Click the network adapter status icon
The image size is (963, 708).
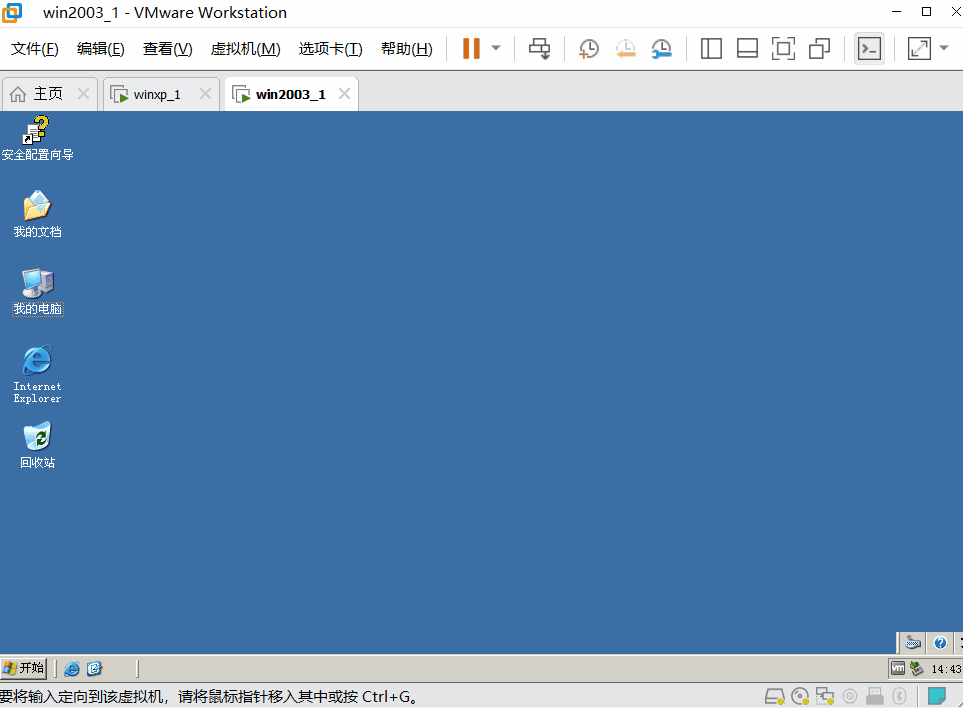[825, 696]
